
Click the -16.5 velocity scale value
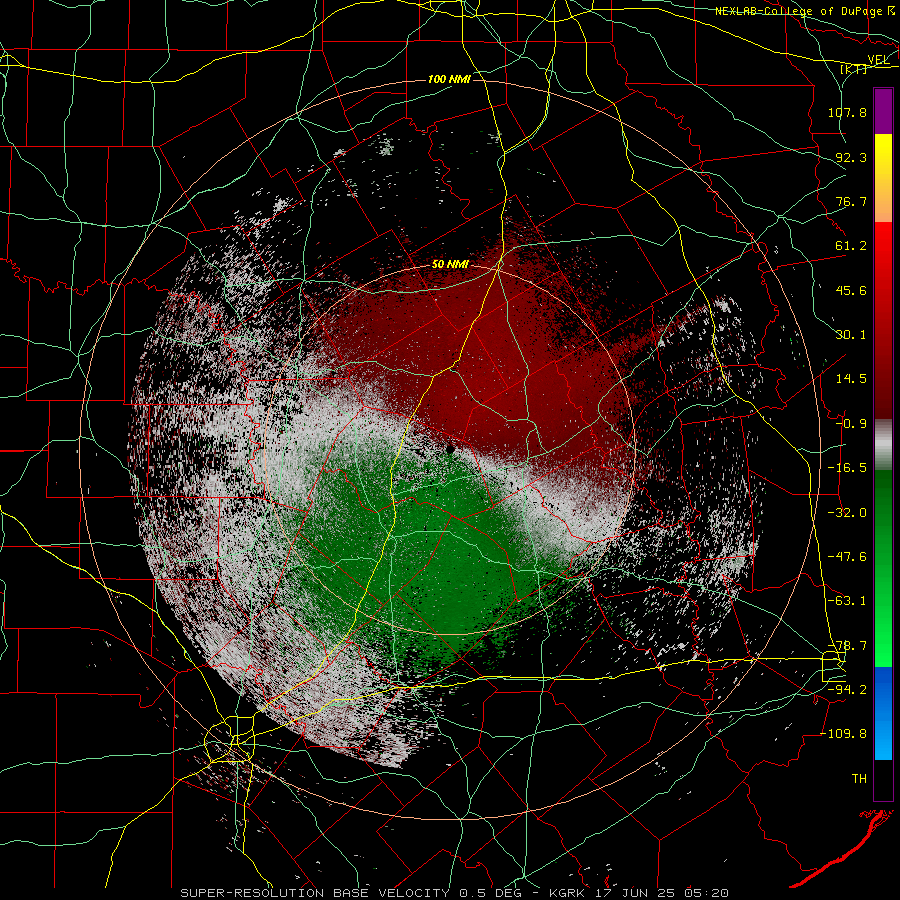(847, 468)
